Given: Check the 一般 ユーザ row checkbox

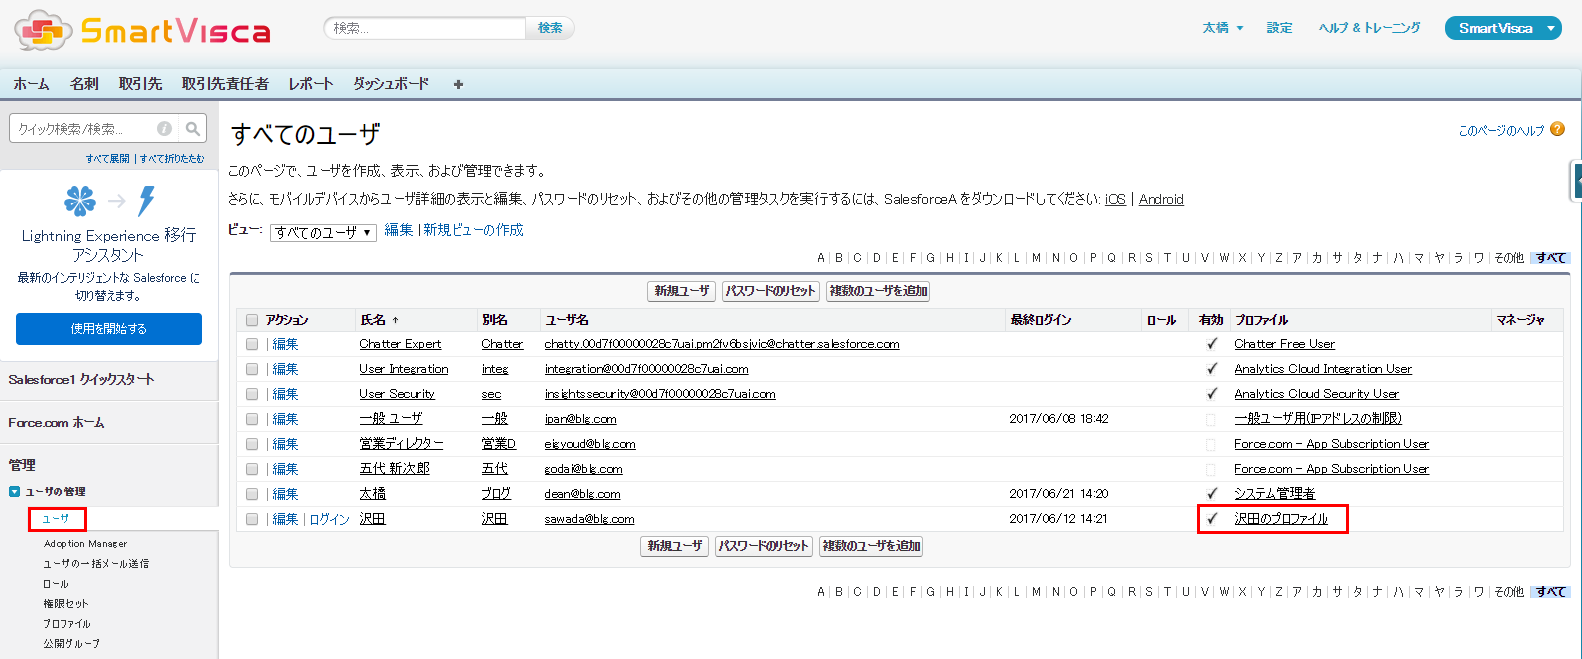Looking at the screenshot, I should coord(252,419).
